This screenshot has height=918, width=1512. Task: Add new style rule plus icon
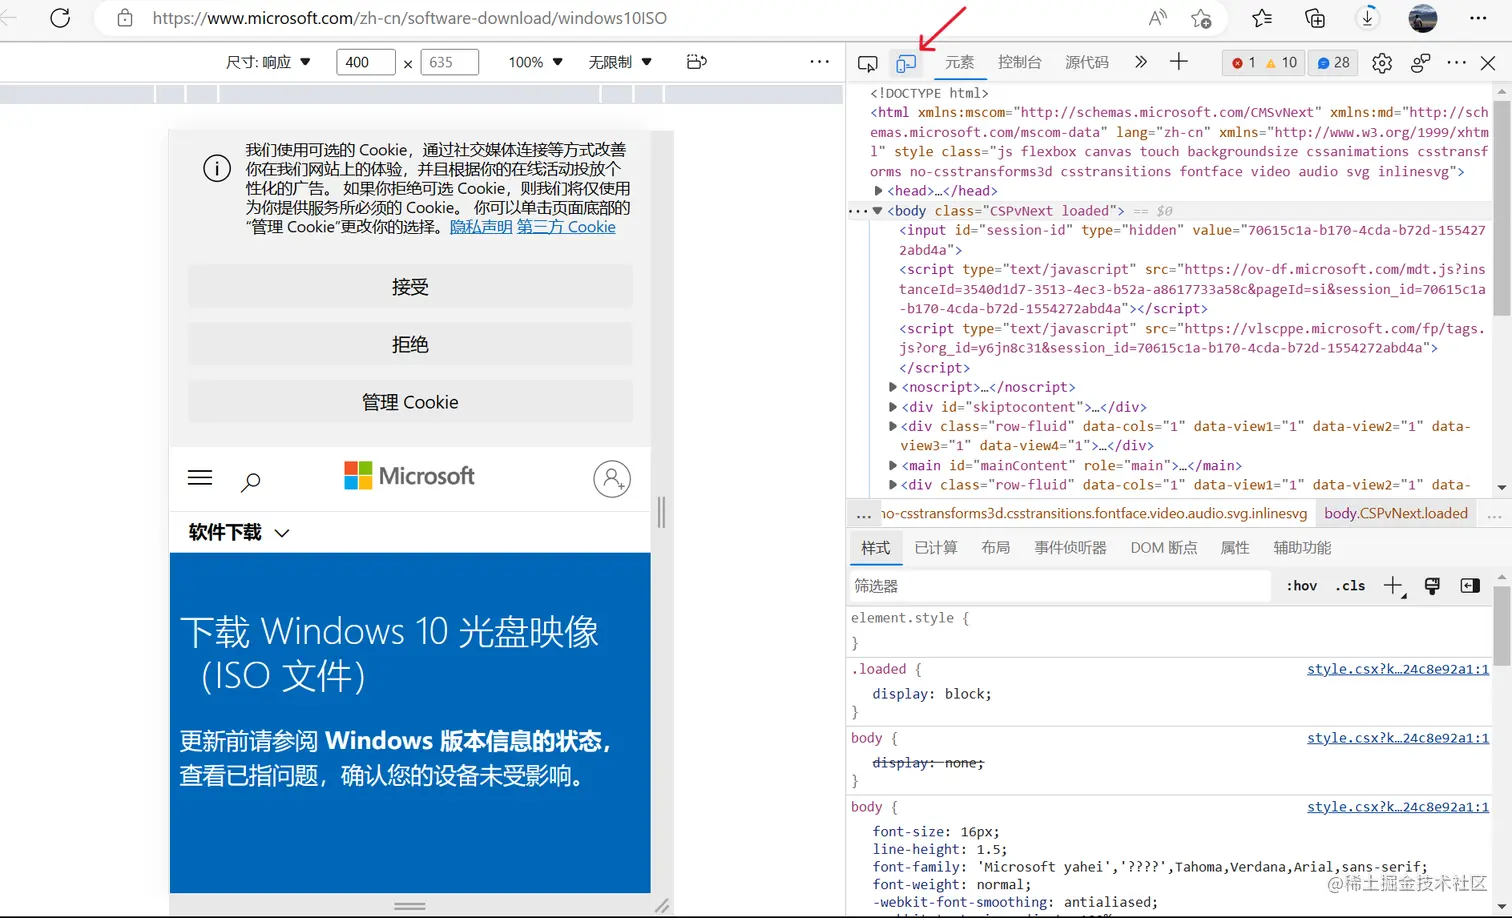tap(1394, 586)
